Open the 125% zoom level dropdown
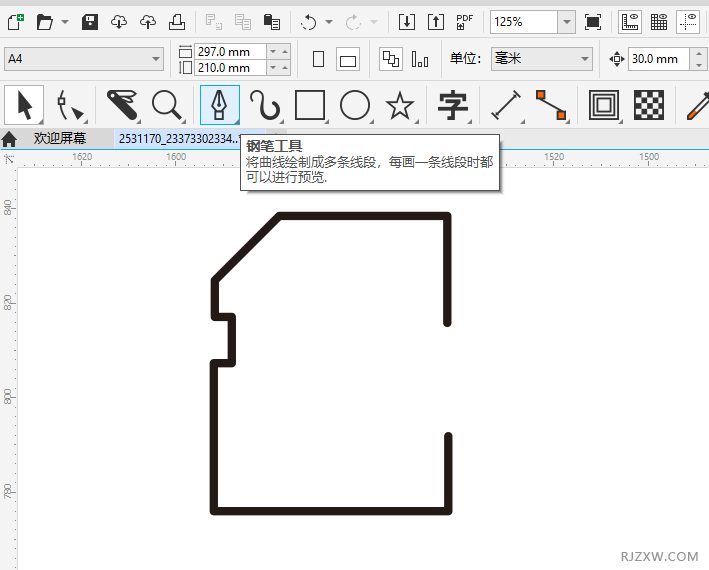The width and height of the screenshot is (709, 570). tap(567, 22)
